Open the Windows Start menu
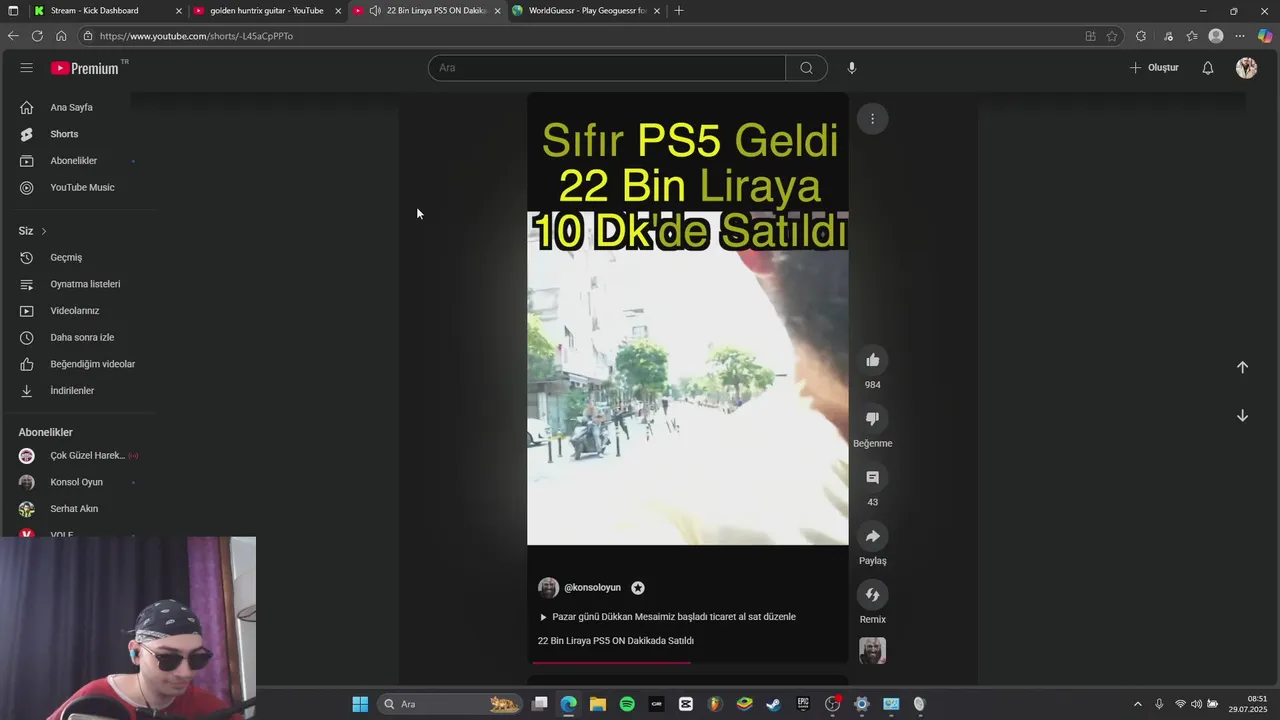Image resolution: width=1280 pixels, height=720 pixels. tap(360, 704)
